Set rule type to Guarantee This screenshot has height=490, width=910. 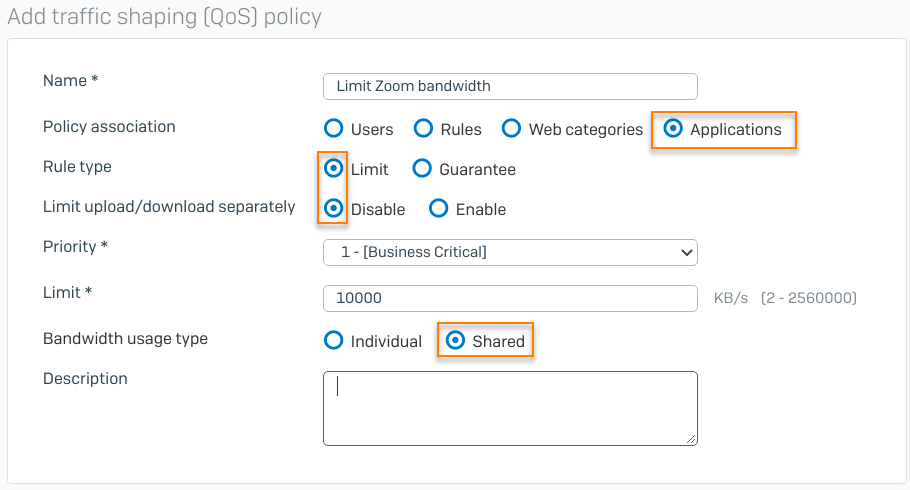click(423, 169)
